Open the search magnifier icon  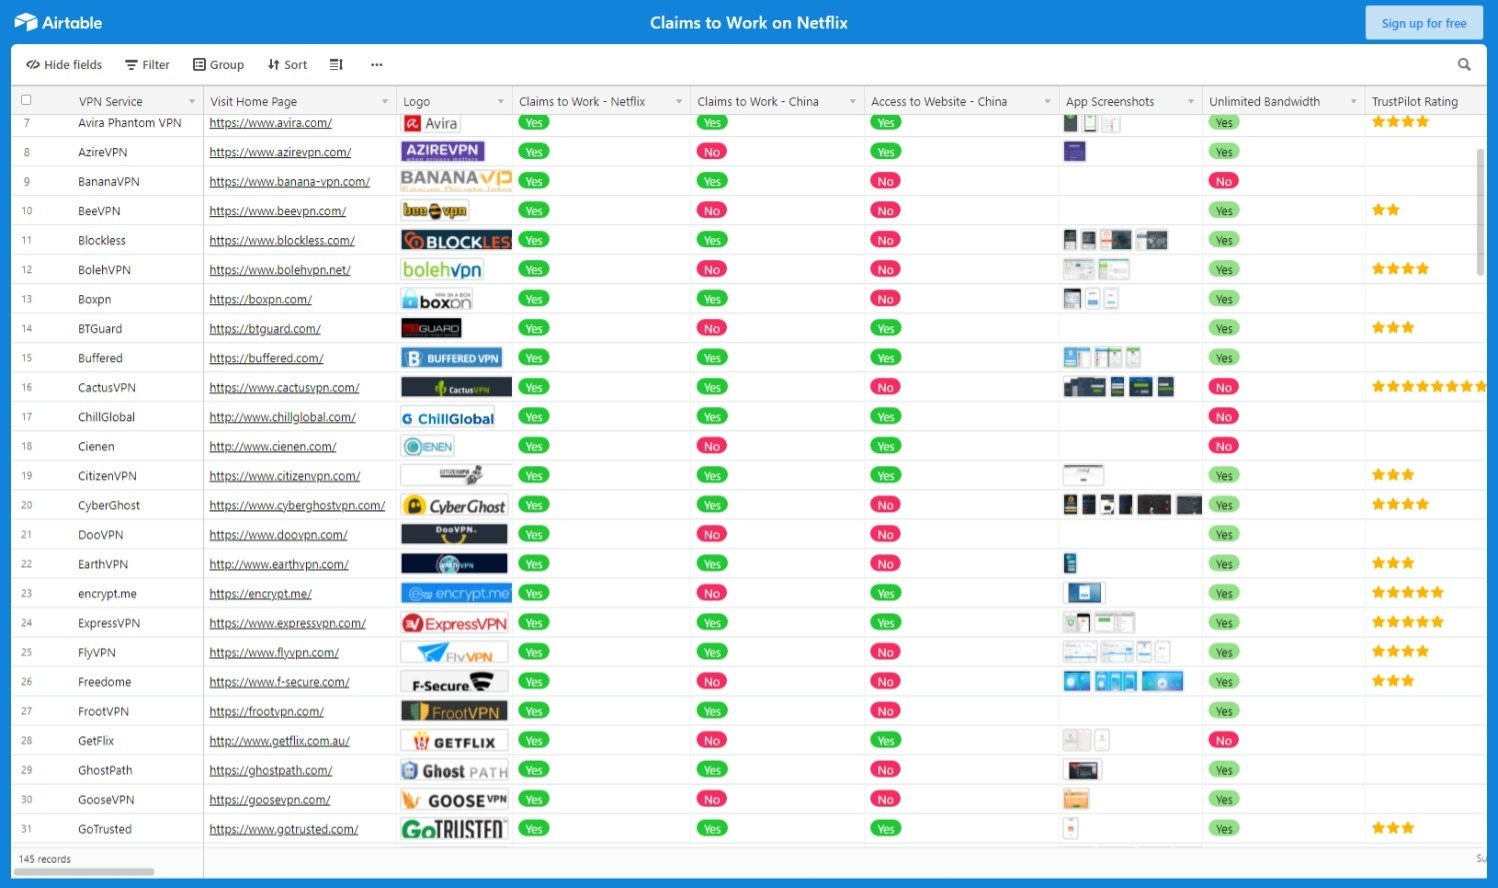(x=1464, y=65)
